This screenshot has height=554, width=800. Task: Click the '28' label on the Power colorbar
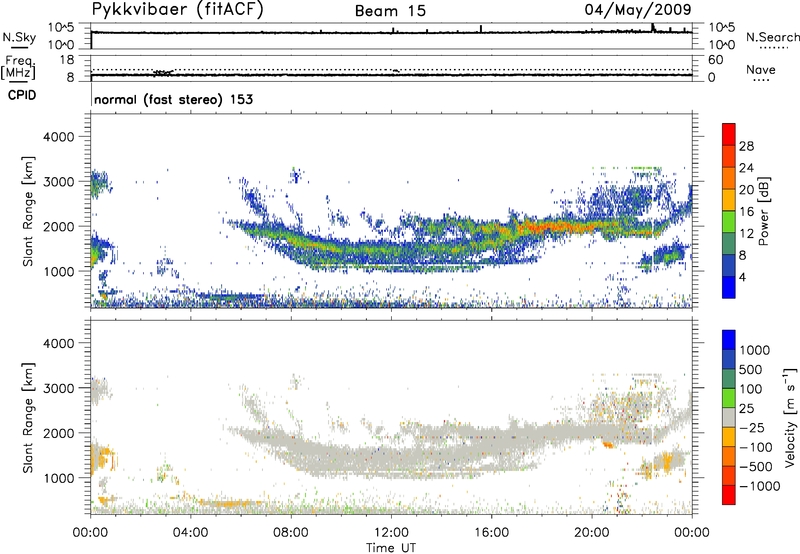746,146
